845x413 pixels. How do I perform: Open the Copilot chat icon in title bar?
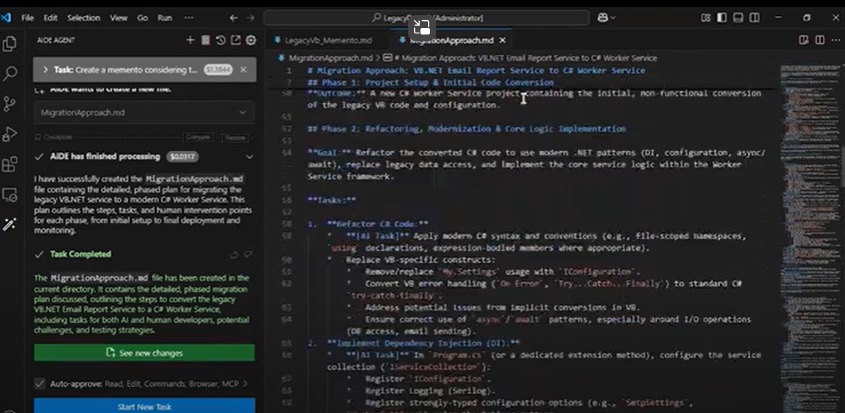[x=603, y=17]
